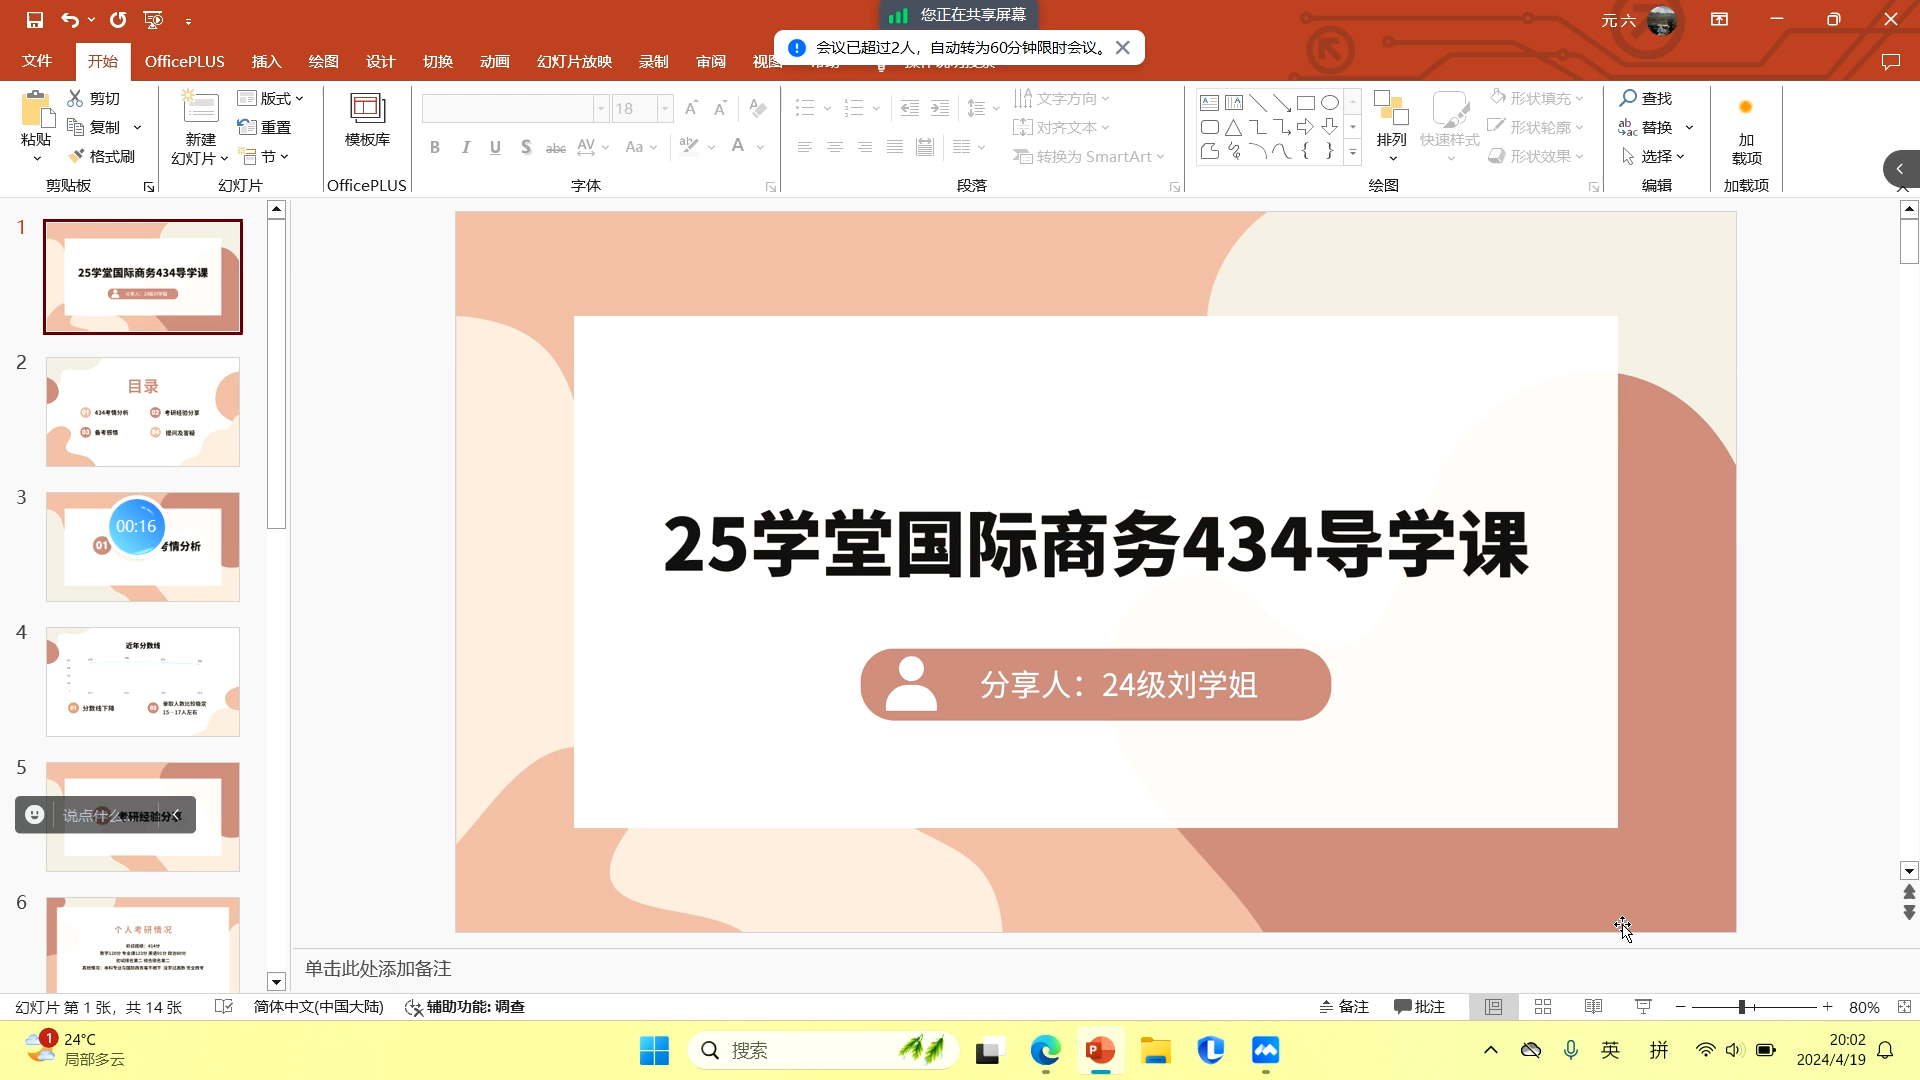The height and width of the screenshot is (1080, 1920).
Task: Open the 版式 layout dropdown
Action: point(270,98)
